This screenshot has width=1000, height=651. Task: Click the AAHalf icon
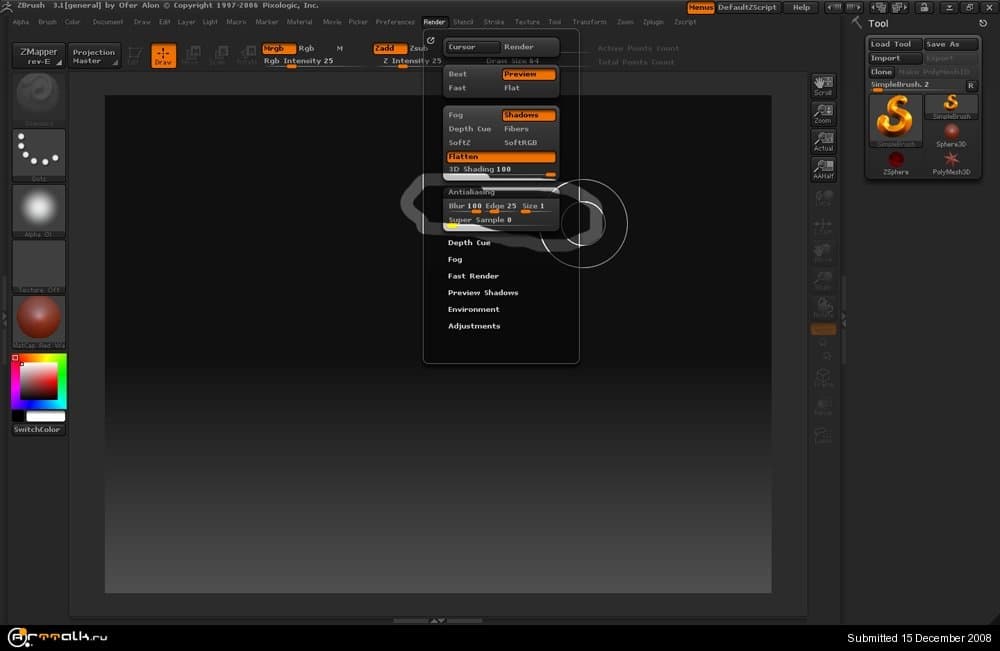coord(823,169)
